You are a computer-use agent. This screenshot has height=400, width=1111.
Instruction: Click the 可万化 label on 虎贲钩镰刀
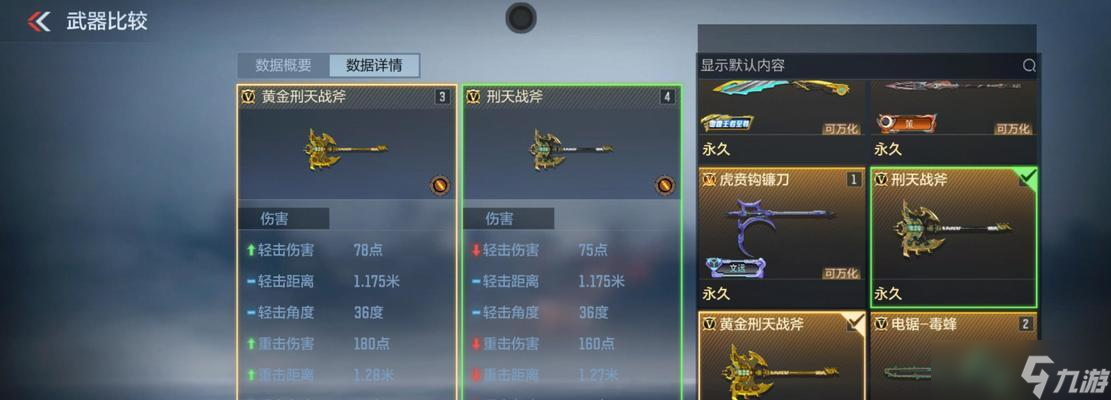(x=841, y=273)
